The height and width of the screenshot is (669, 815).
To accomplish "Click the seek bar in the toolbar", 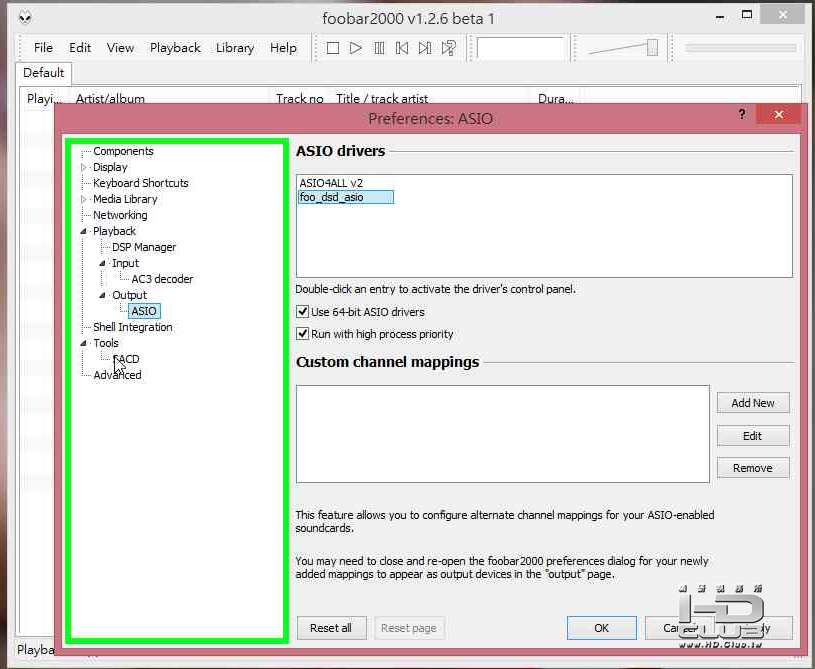I will click(741, 48).
